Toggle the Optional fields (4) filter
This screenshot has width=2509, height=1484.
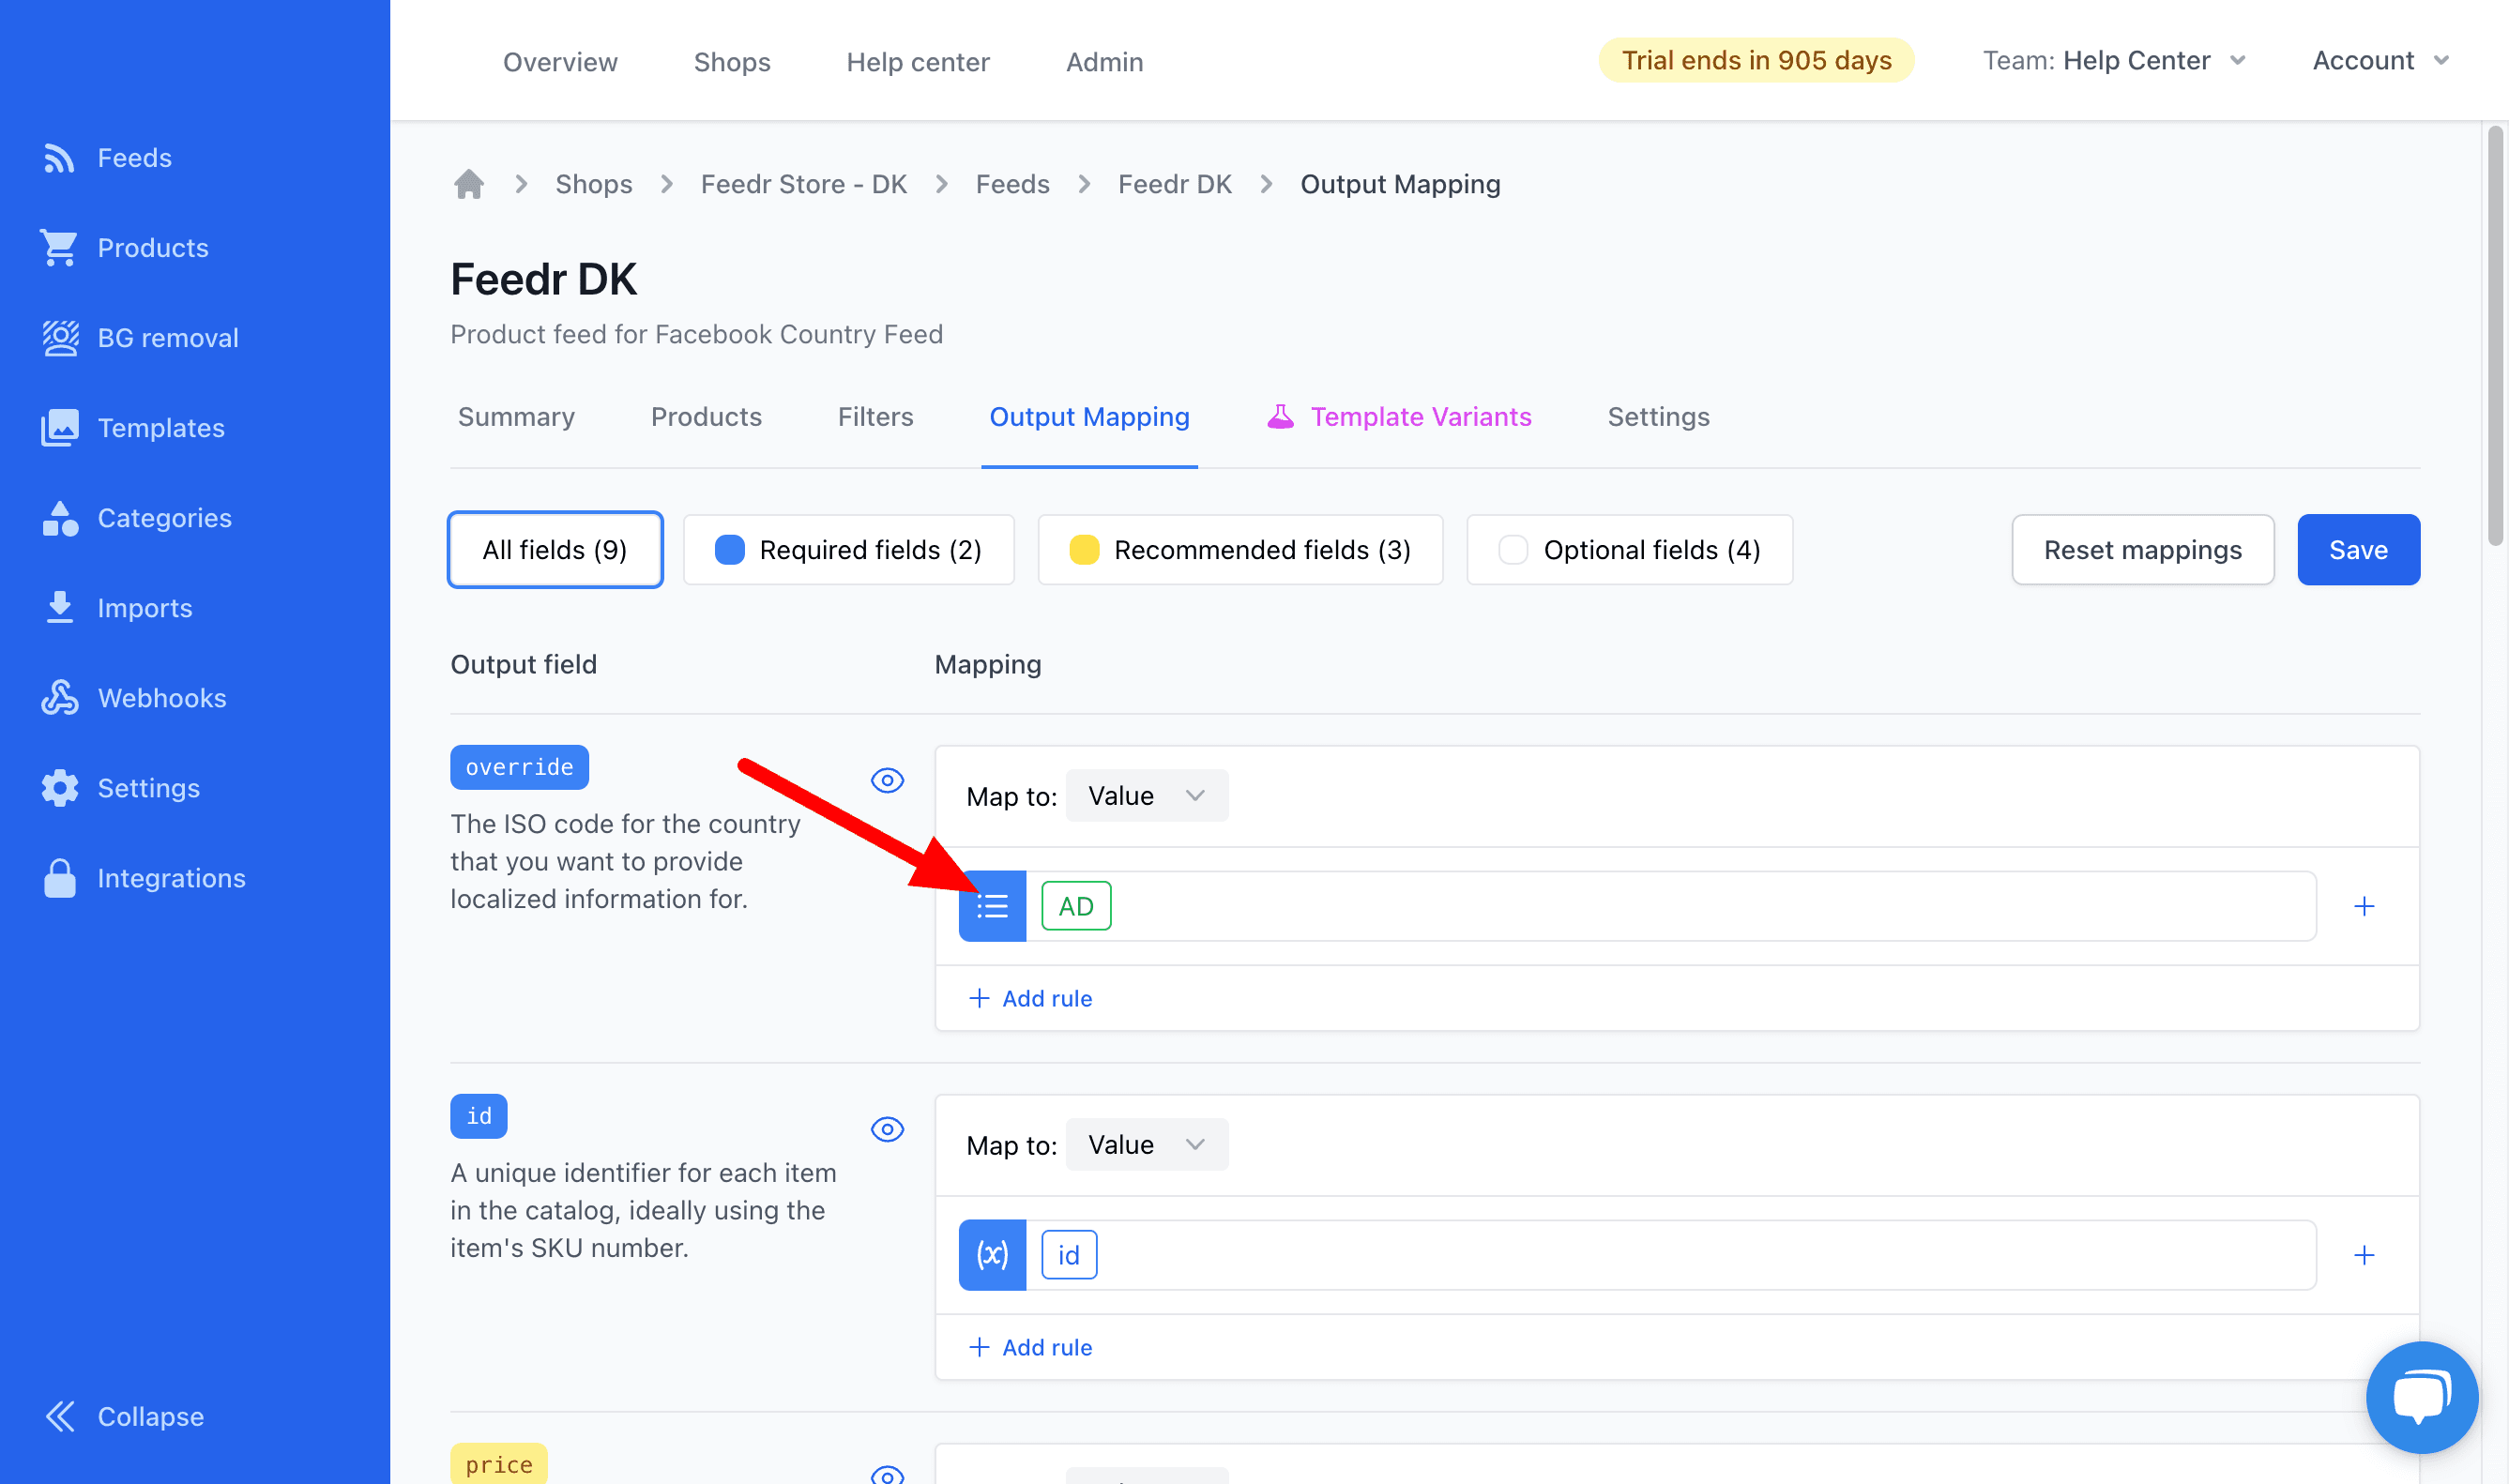click(x=1628, y=550)
